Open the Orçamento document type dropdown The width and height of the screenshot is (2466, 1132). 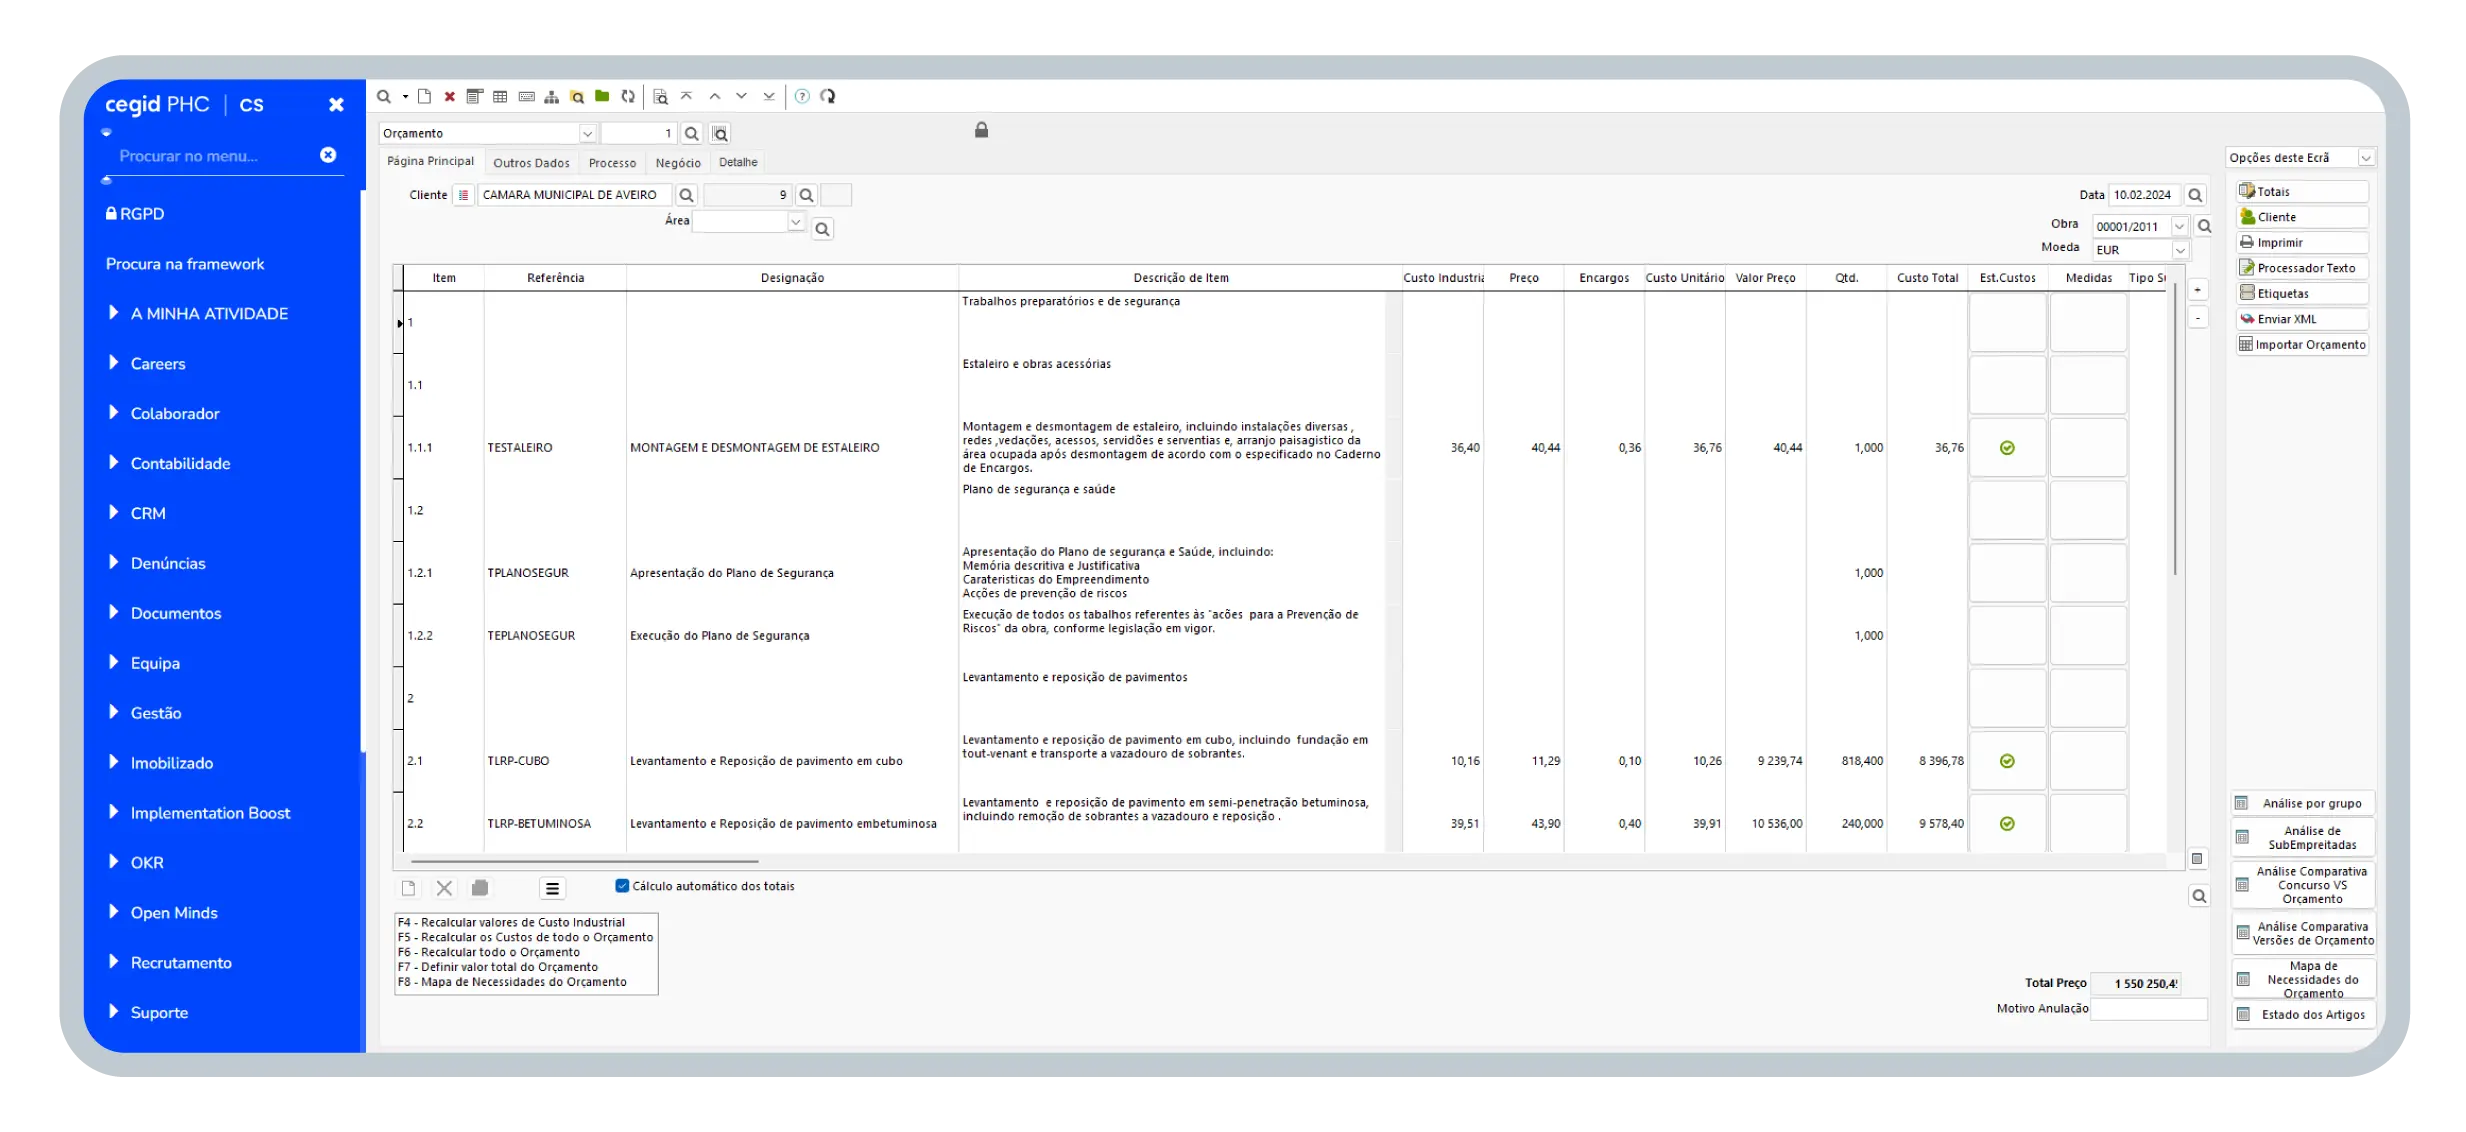coord(587,134)
